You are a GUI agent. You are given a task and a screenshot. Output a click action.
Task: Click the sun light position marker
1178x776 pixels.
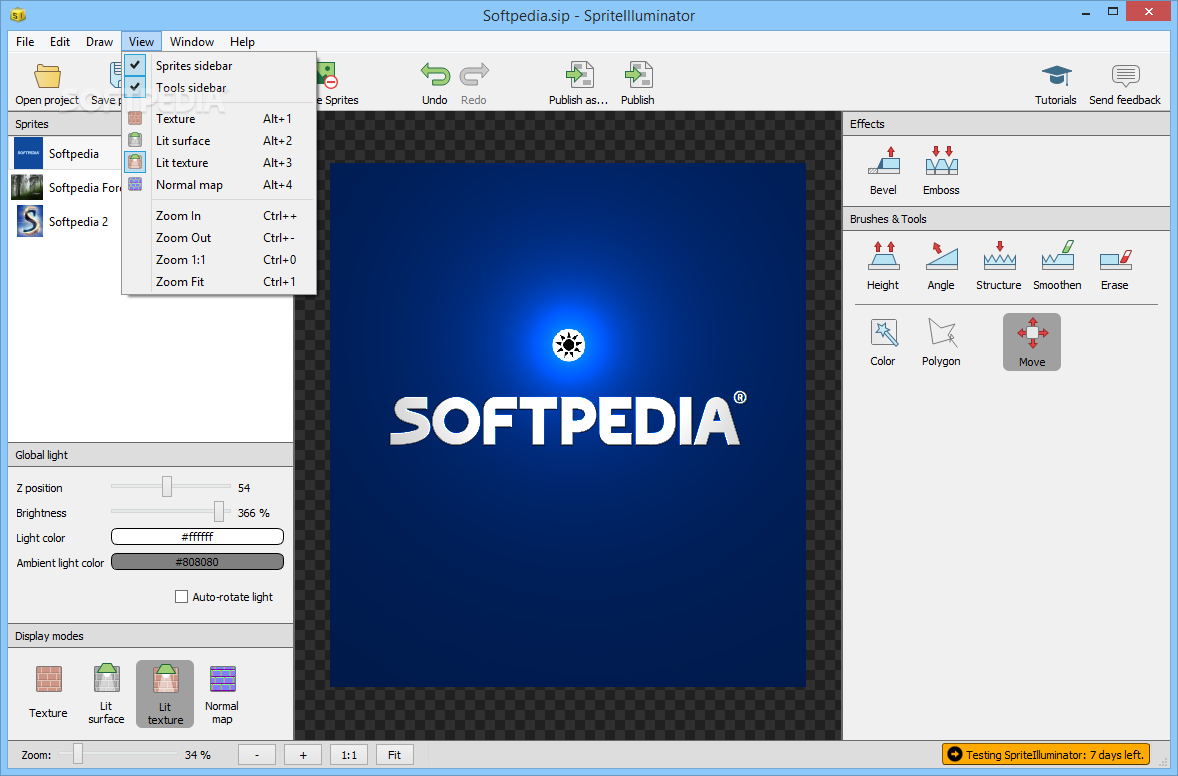[x=569, y=346]
